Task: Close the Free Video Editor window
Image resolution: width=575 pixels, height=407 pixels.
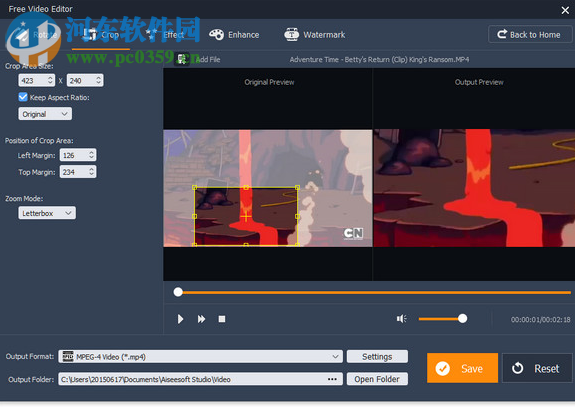Action: click(565, 10)
